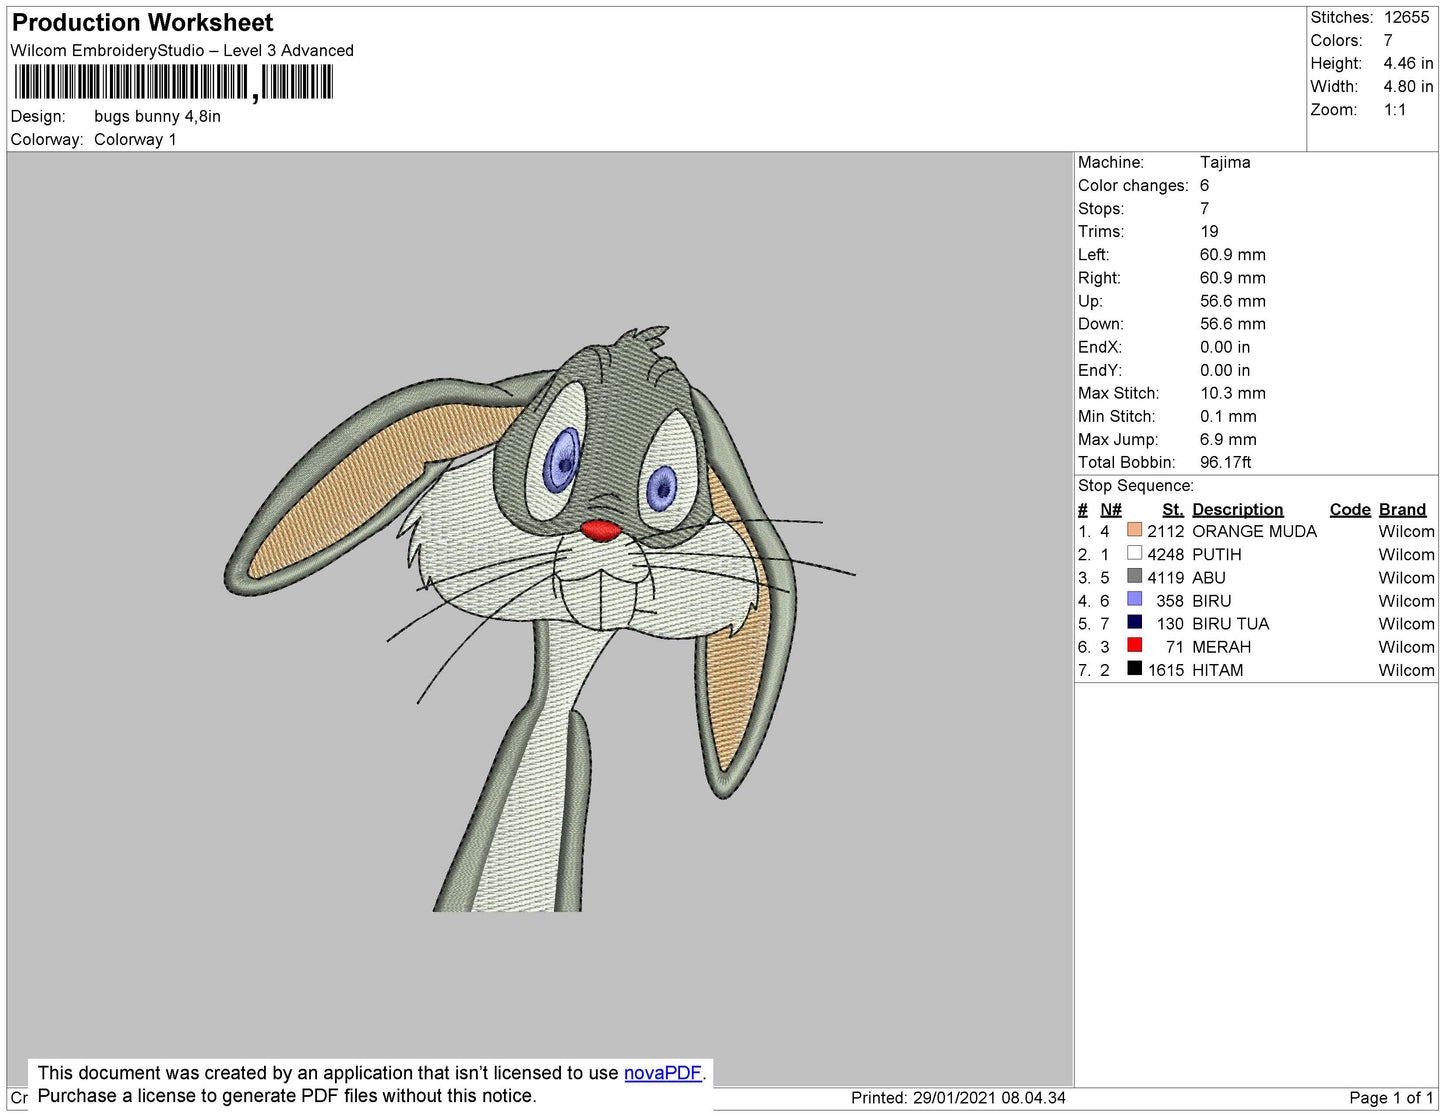Click the Trims value 19

[1209, 231]
